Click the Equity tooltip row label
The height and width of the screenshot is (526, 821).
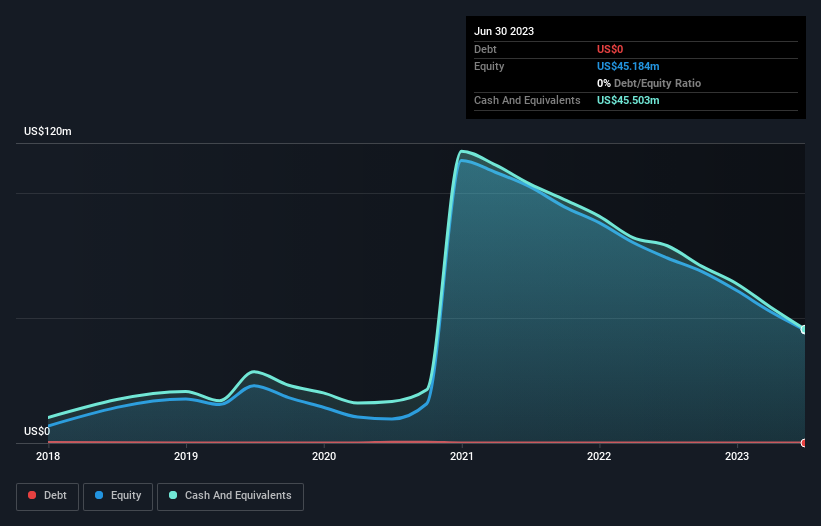pyautogui.click(x=489, y=66)
